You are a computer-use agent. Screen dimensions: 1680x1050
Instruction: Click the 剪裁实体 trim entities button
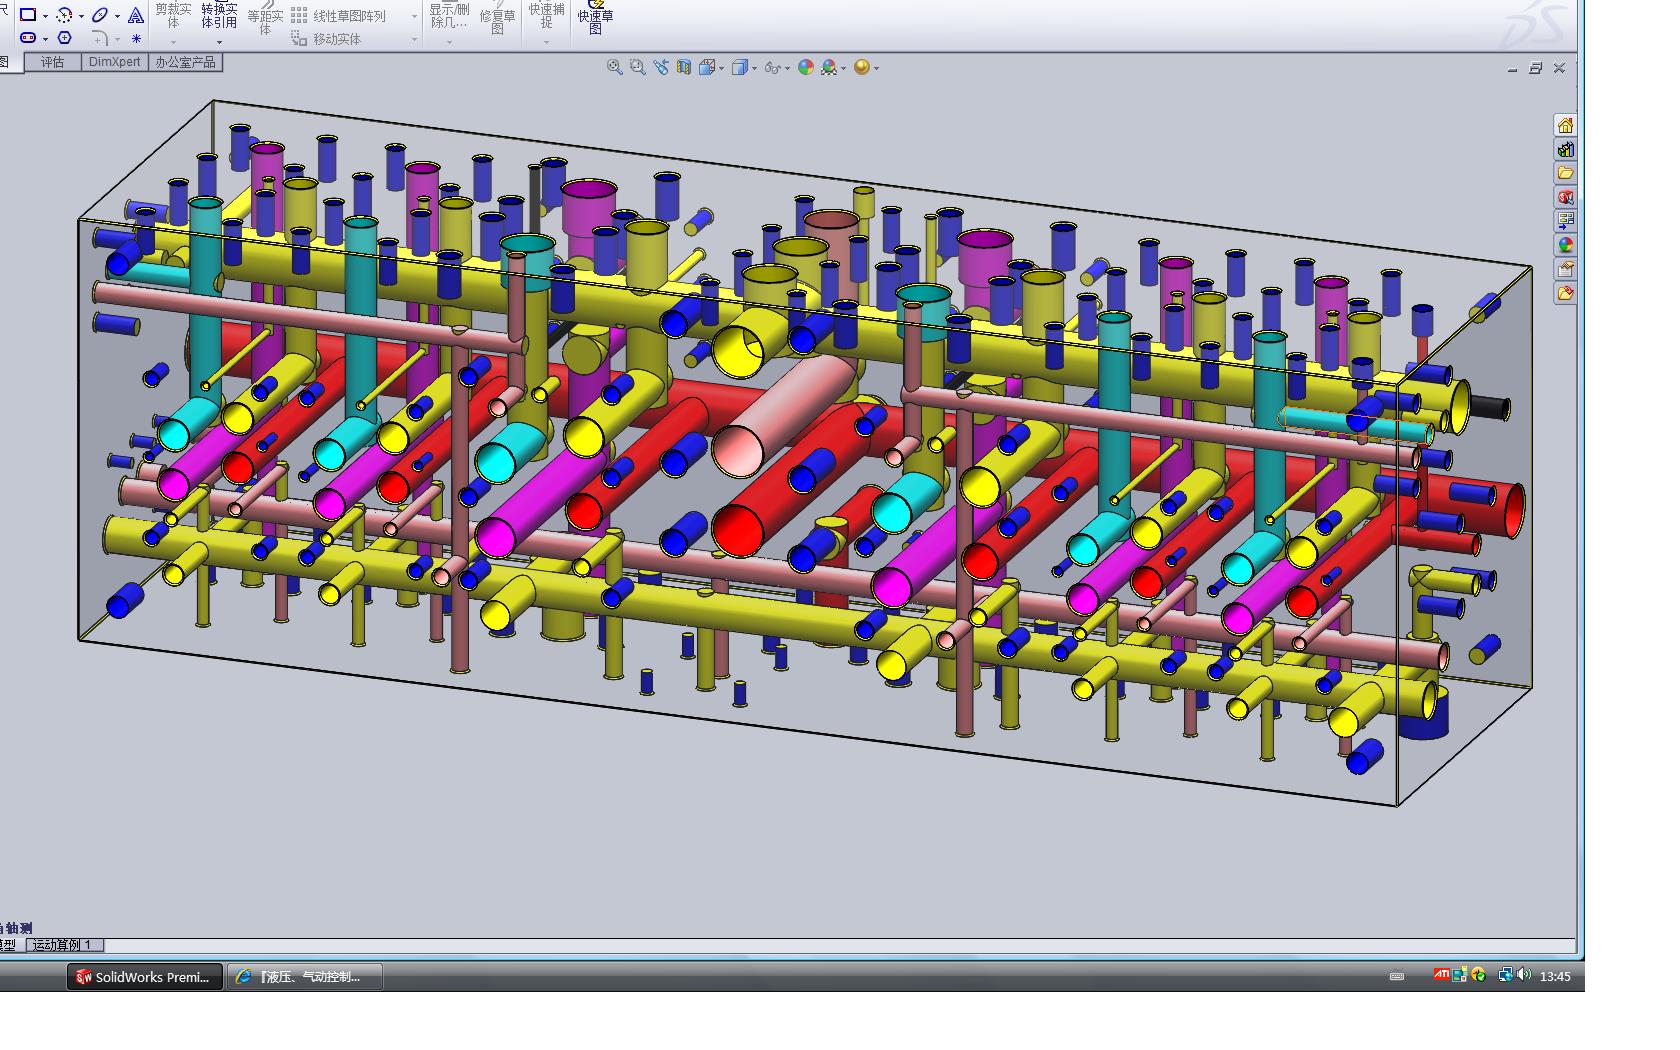173,15
